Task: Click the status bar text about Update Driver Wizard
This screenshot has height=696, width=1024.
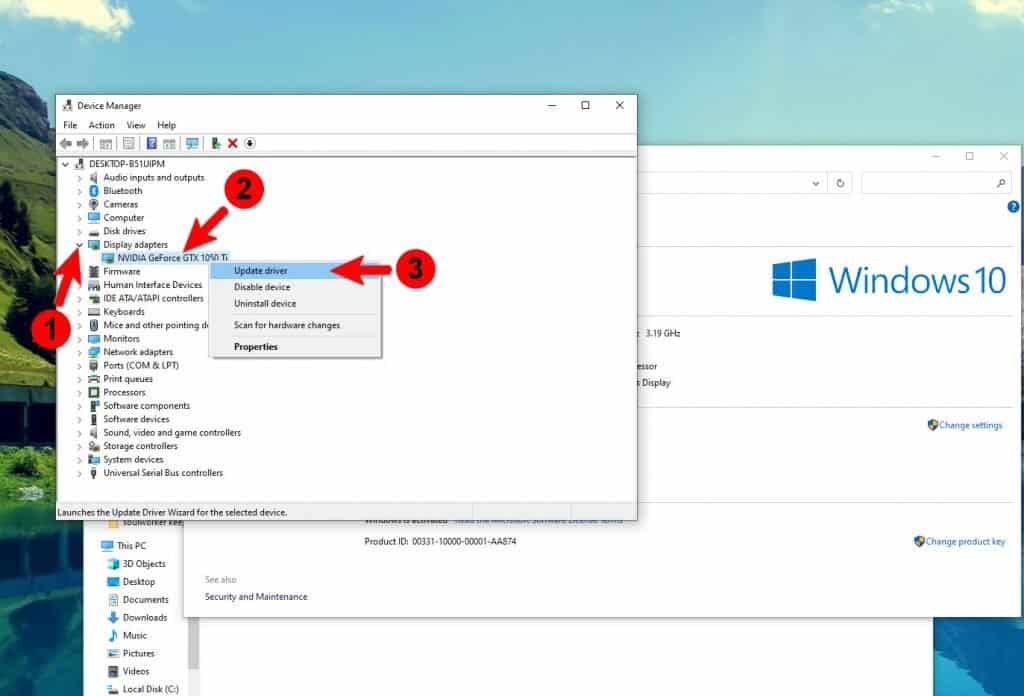Action: (x=172, y=513)
